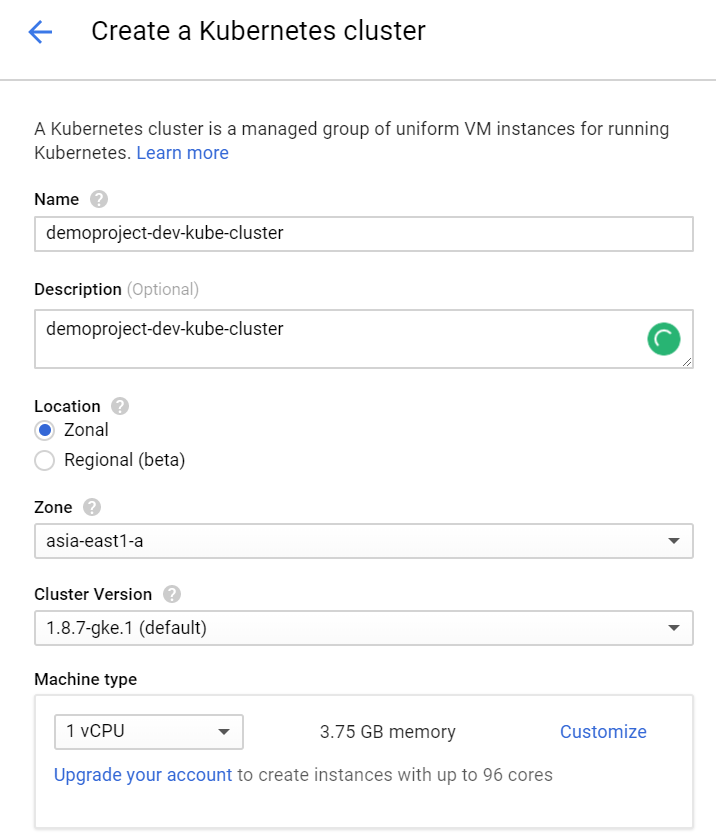Screen dimensions: 716x835
Task: Click the Upgrade your account link
Action: tap(143, 775)
